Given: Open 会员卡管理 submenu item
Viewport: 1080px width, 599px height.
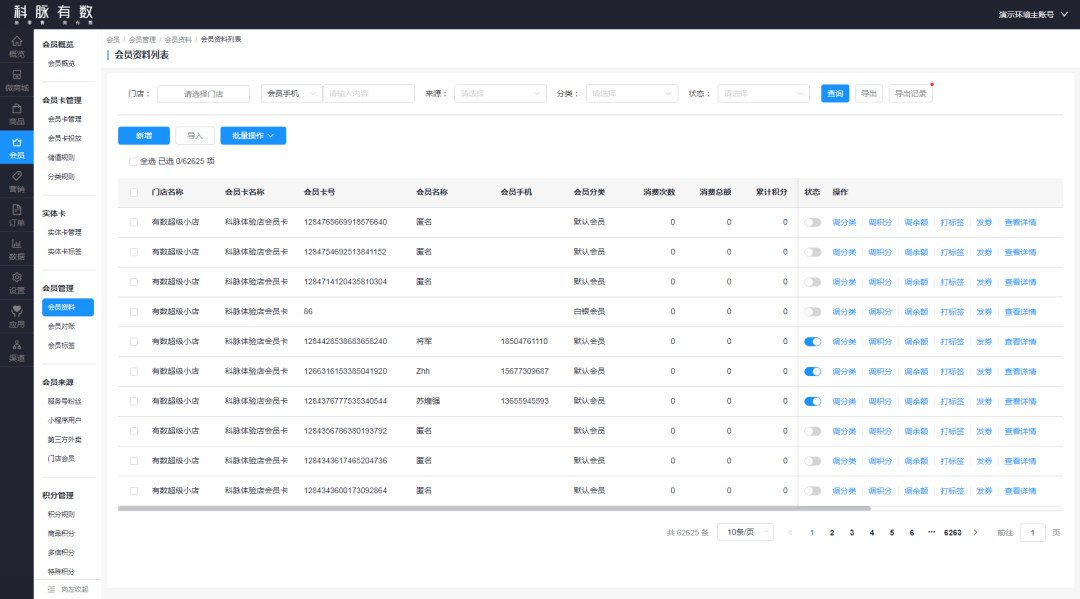Looking at the screenshot, I should point(64,119).
